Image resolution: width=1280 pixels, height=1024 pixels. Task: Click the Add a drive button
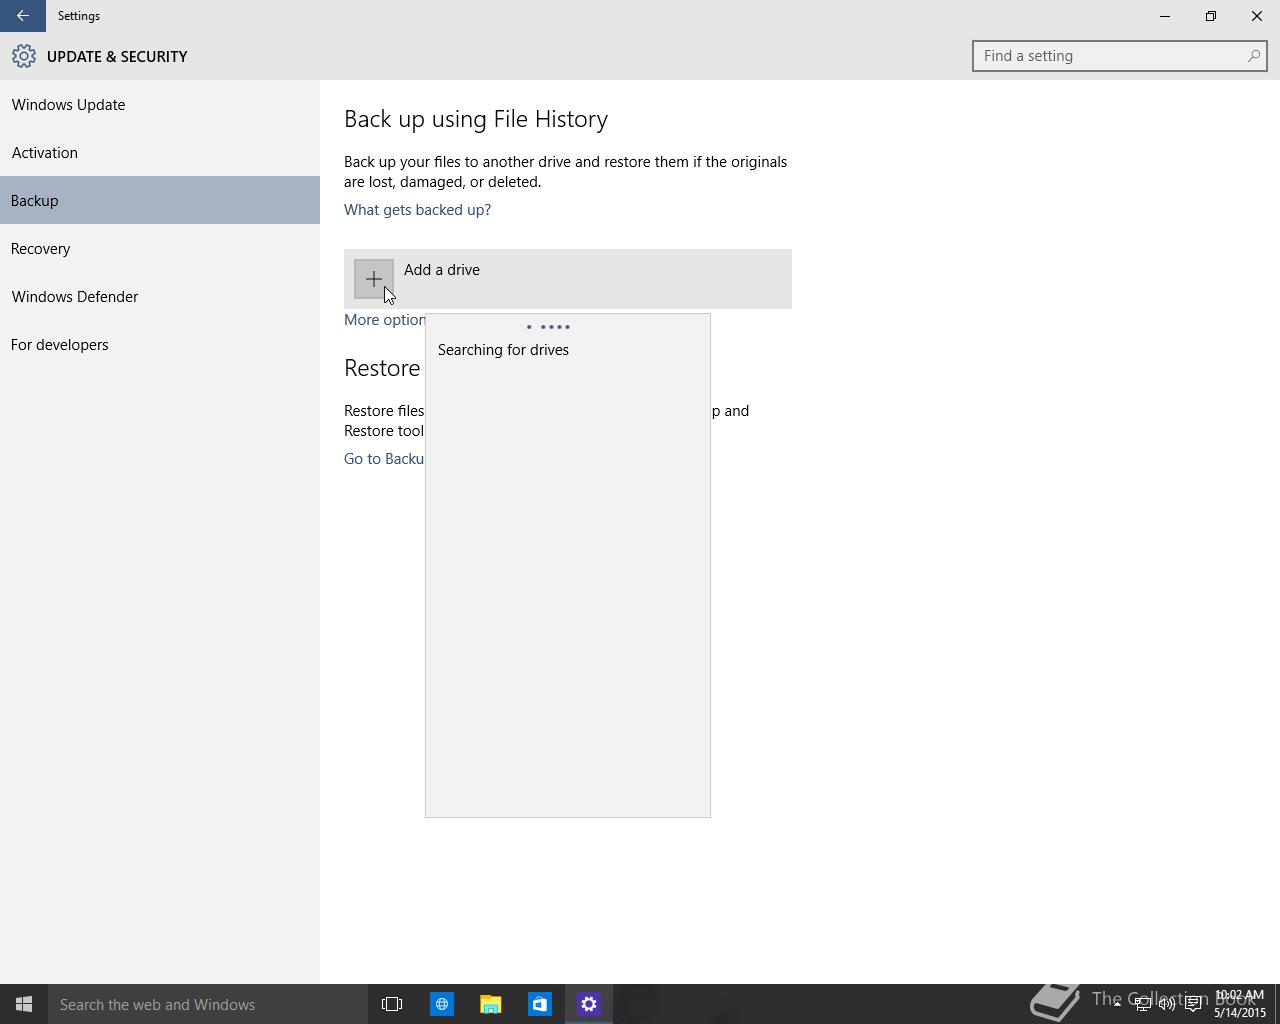[x=568, y=279]
